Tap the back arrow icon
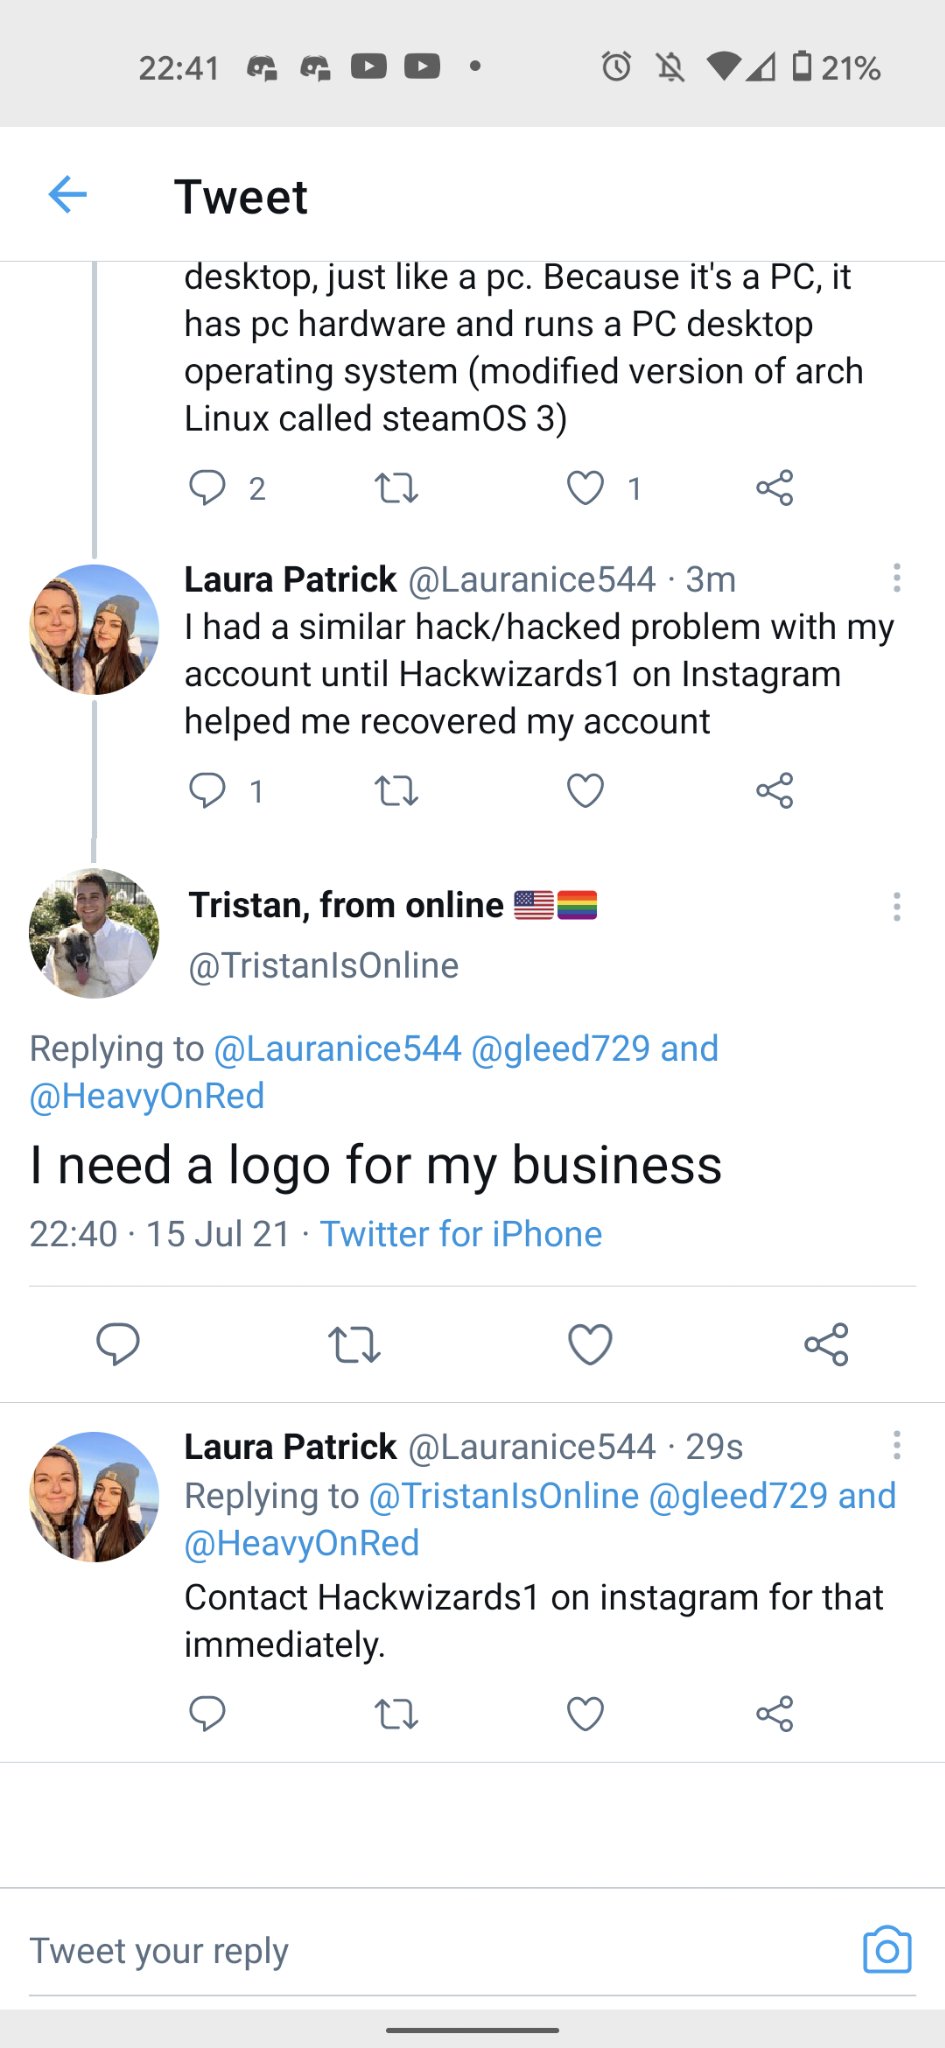 click(68, 195)
